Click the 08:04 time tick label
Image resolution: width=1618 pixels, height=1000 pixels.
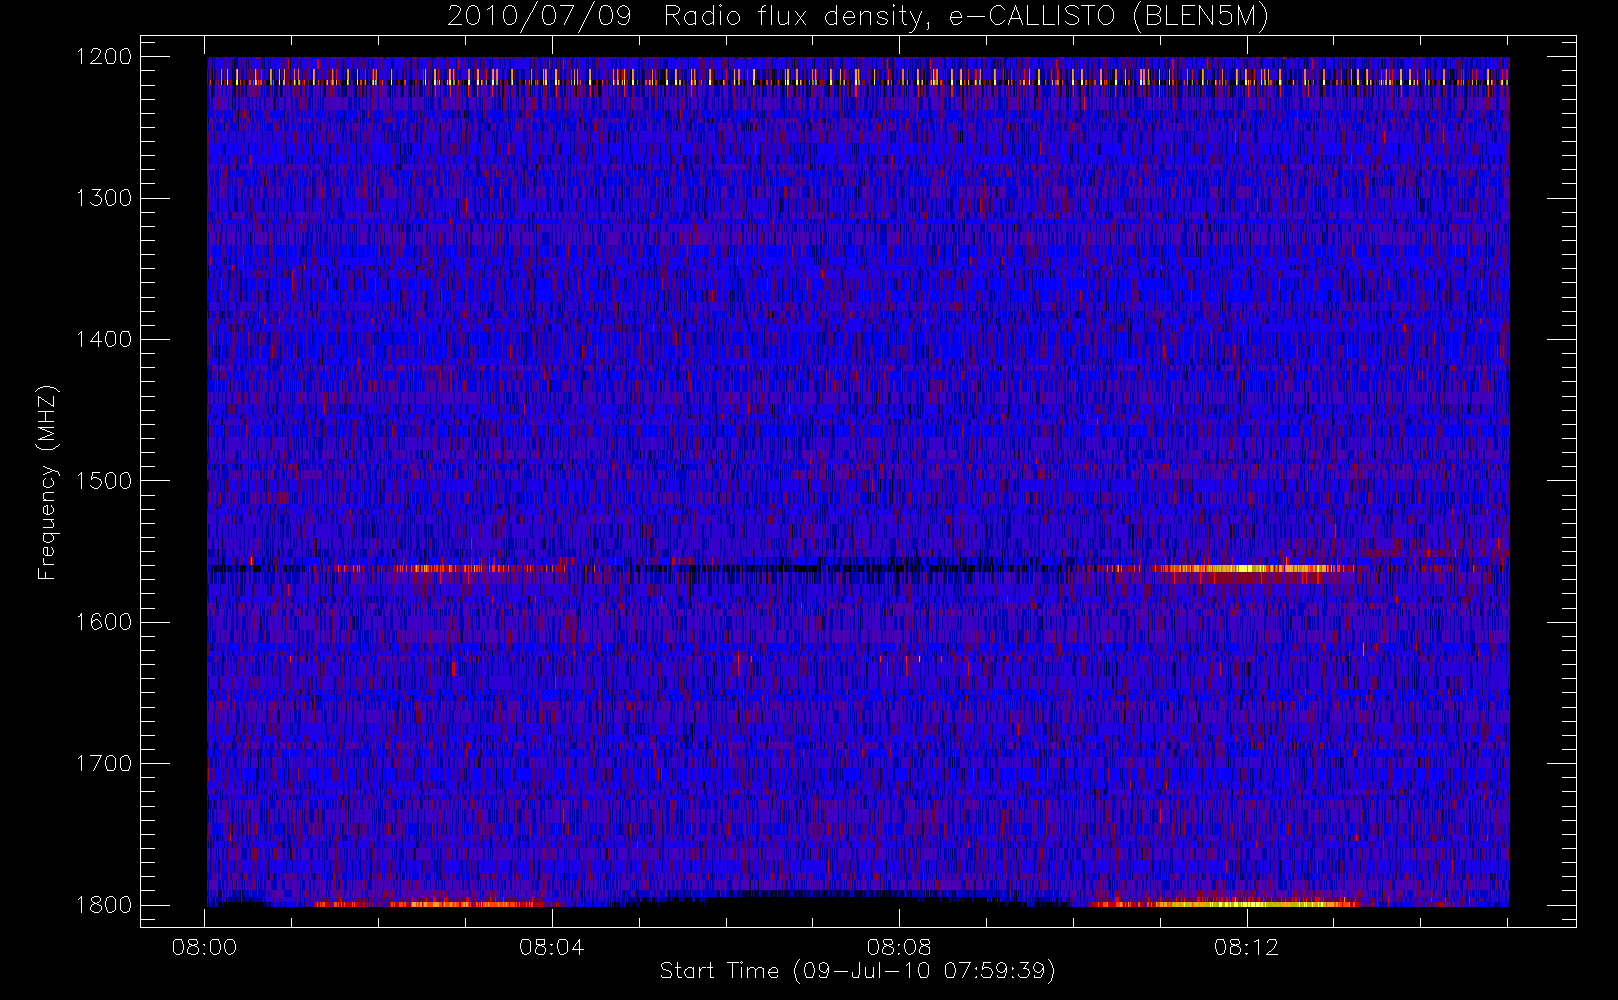(x=552, y=947)
